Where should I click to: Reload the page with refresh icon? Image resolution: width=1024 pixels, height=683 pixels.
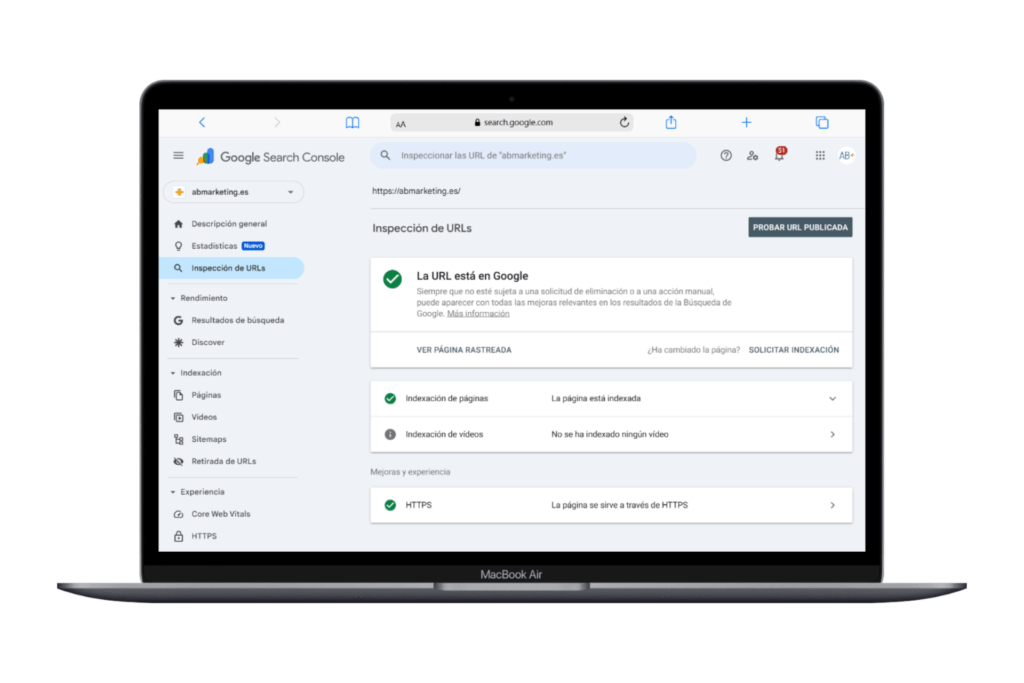(624, 122)
